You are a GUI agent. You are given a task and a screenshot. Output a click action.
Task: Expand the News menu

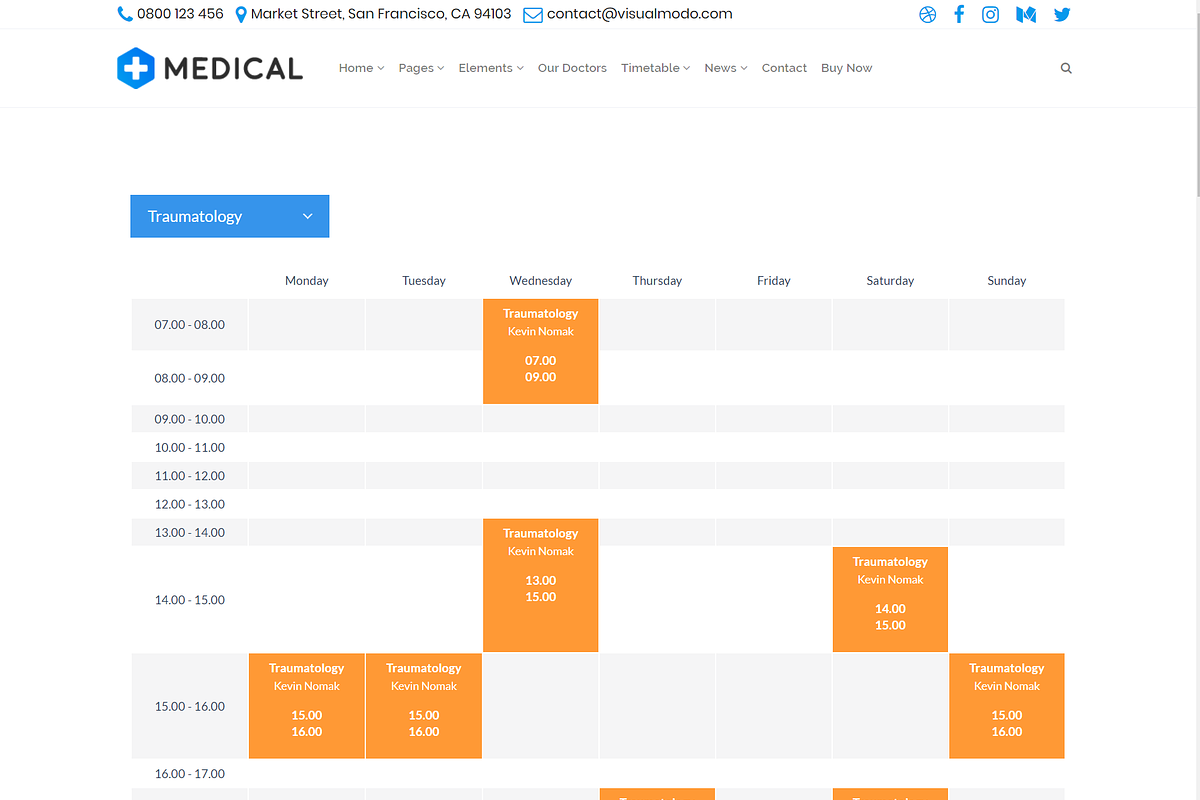click(x=726, y=68)
